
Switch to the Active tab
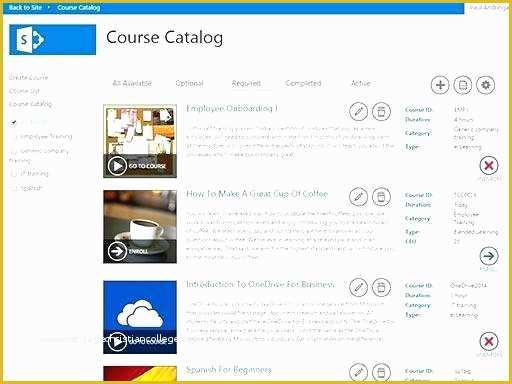361,83
